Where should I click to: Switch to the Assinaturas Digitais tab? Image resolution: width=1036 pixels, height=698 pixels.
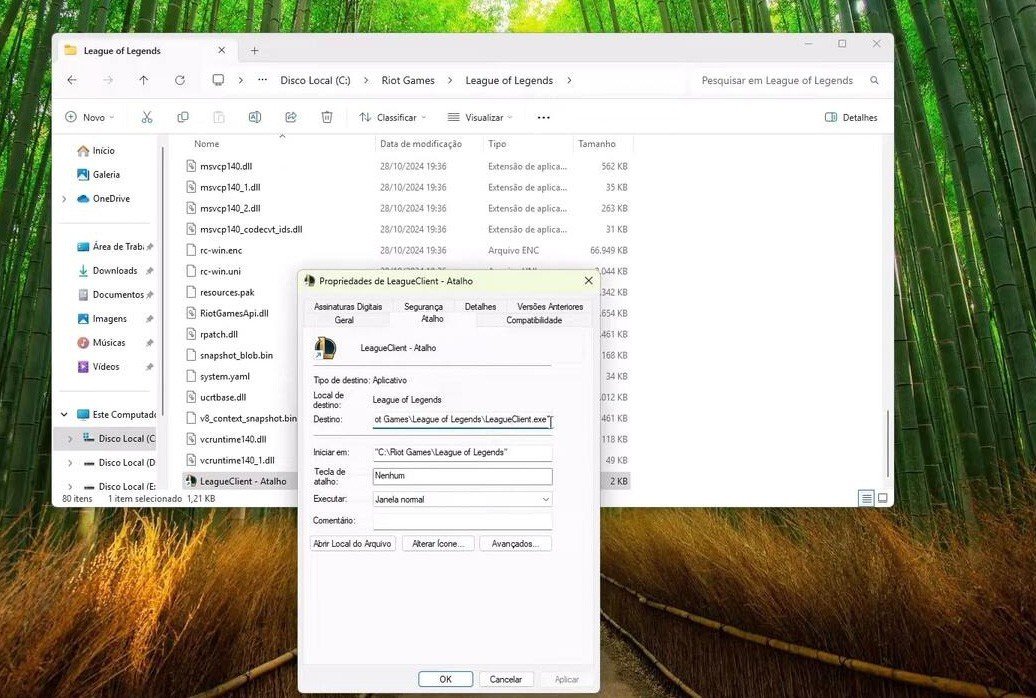click(348, 307)
